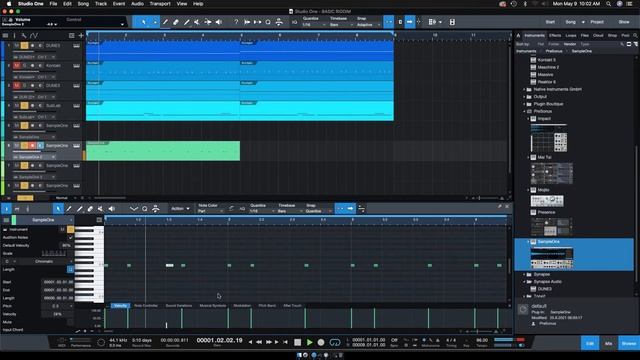Switch to browser Loops tab
The image size is (640, 360).
pyautogui.click(x=571, y=36)
